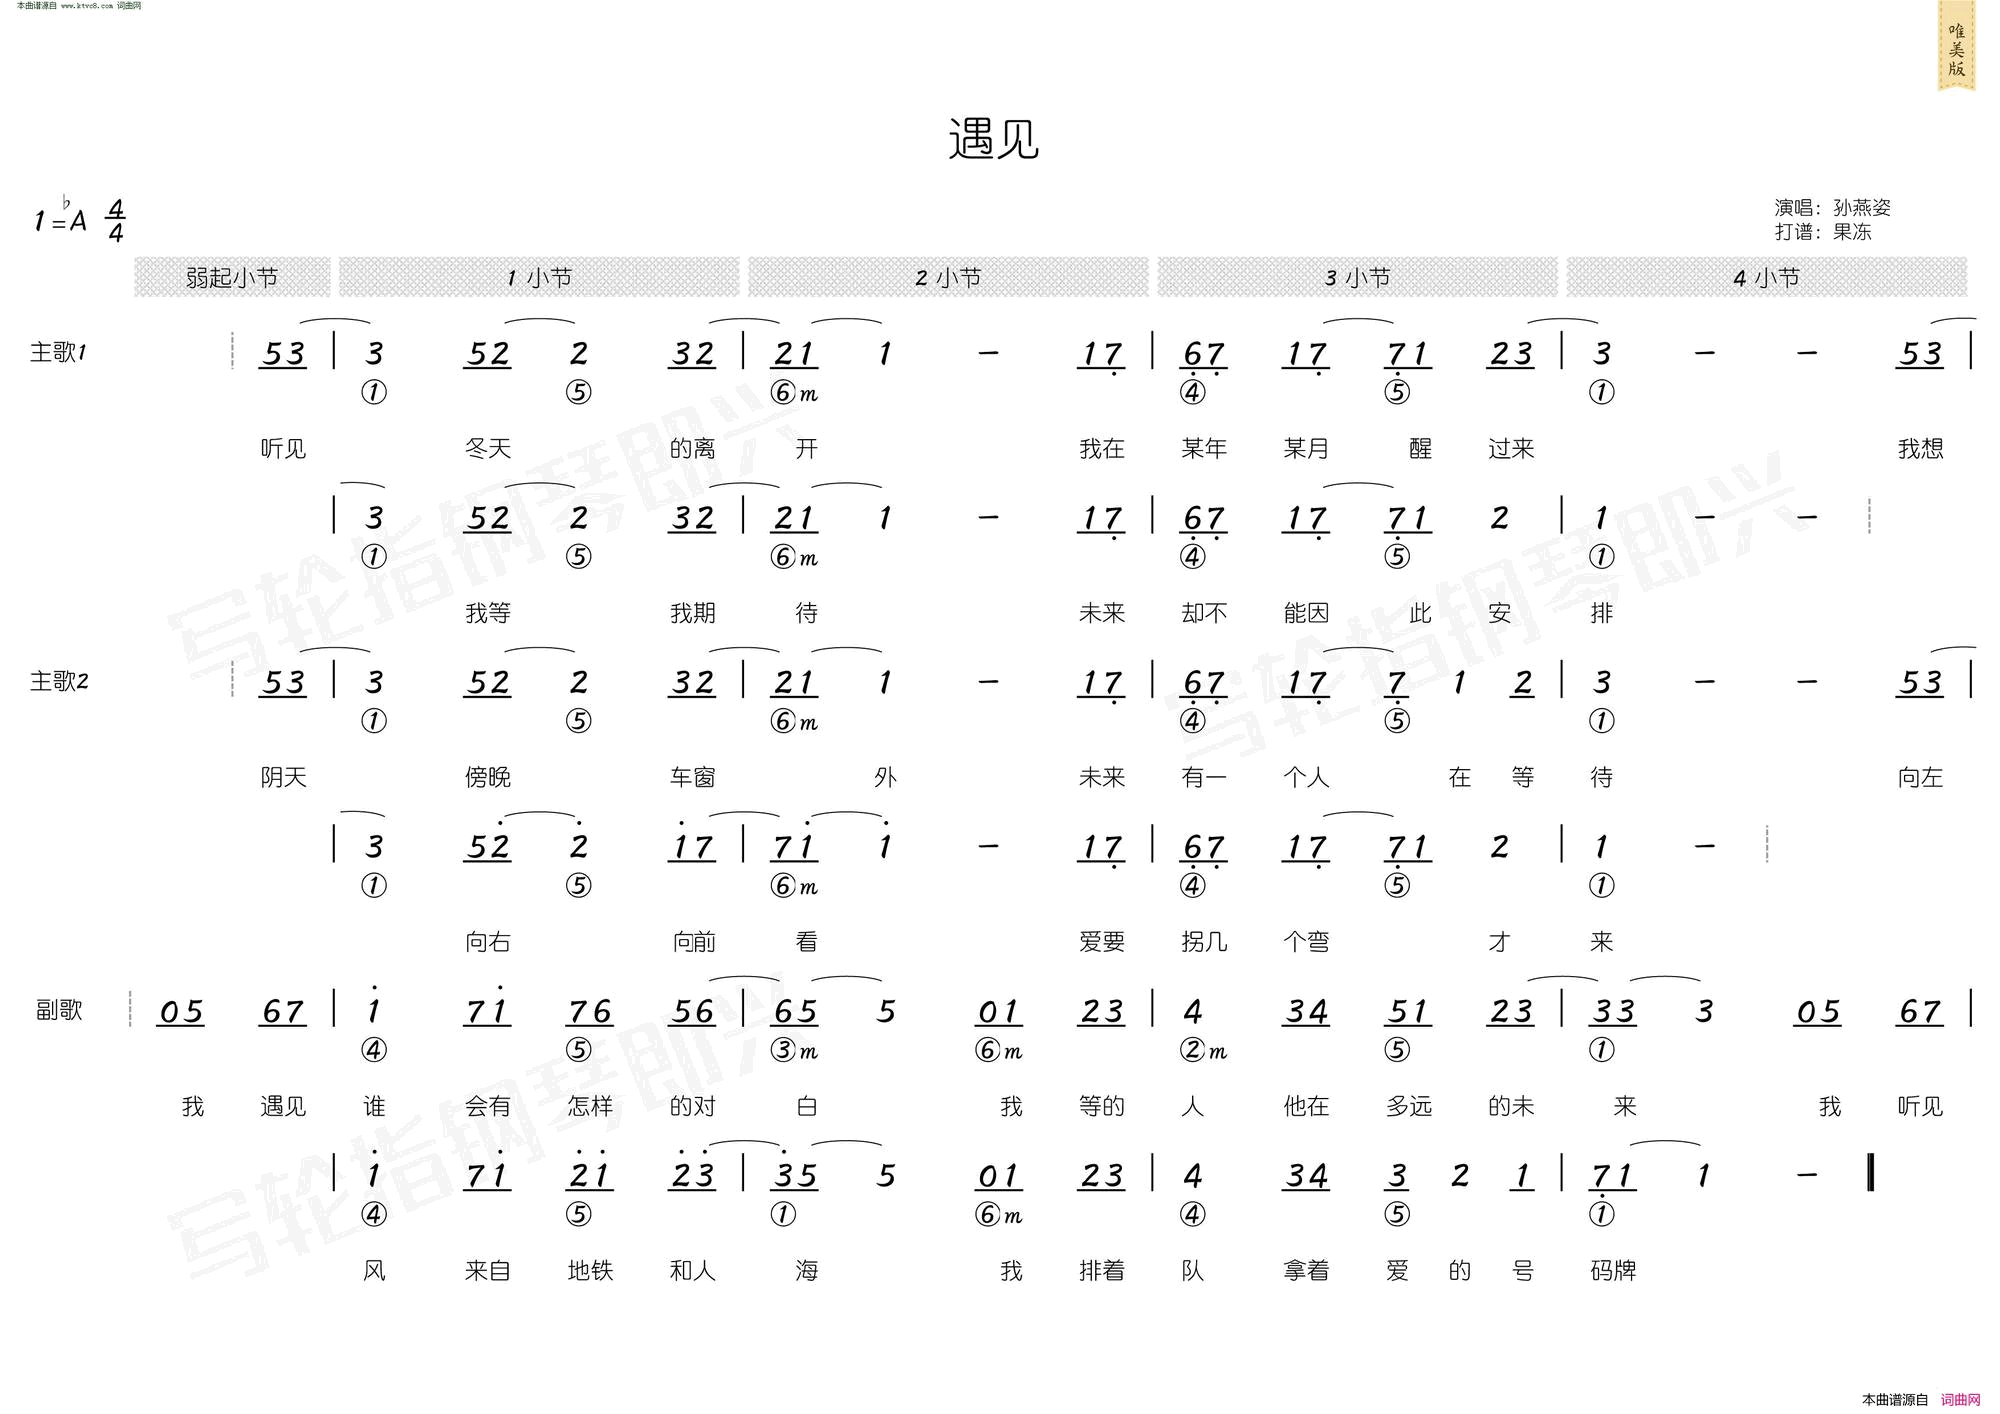Click the song title 遇见 at top
The width and height of the screenshot is (2000, 1414).
993,139
